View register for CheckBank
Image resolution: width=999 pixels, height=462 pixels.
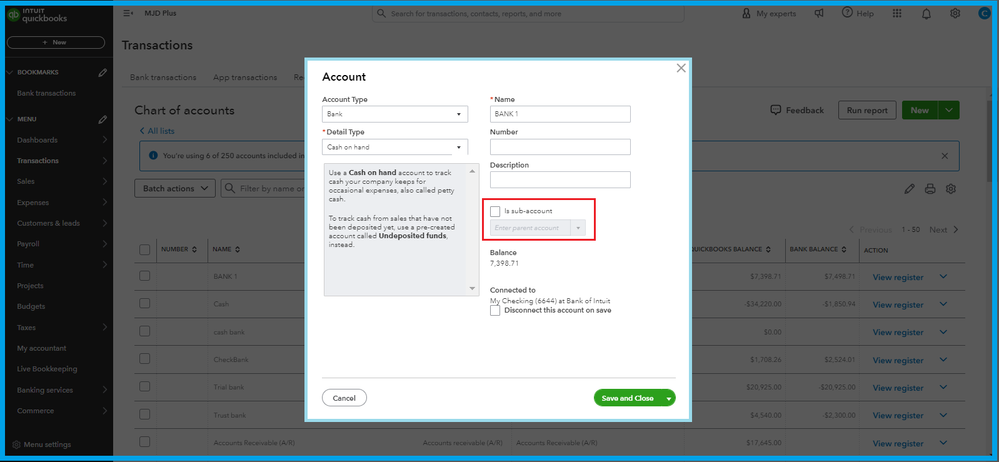[898, 360]
